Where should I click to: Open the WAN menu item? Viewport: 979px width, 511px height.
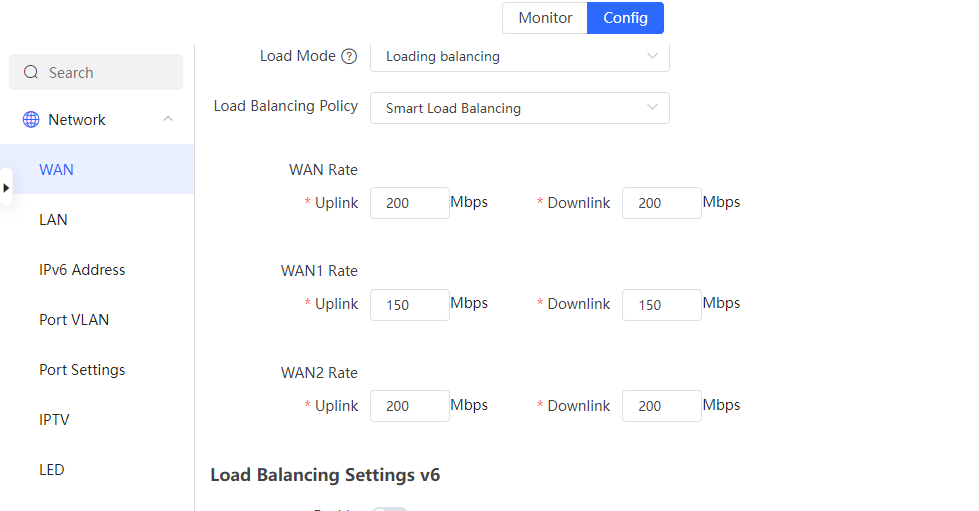tap(57, 170)
